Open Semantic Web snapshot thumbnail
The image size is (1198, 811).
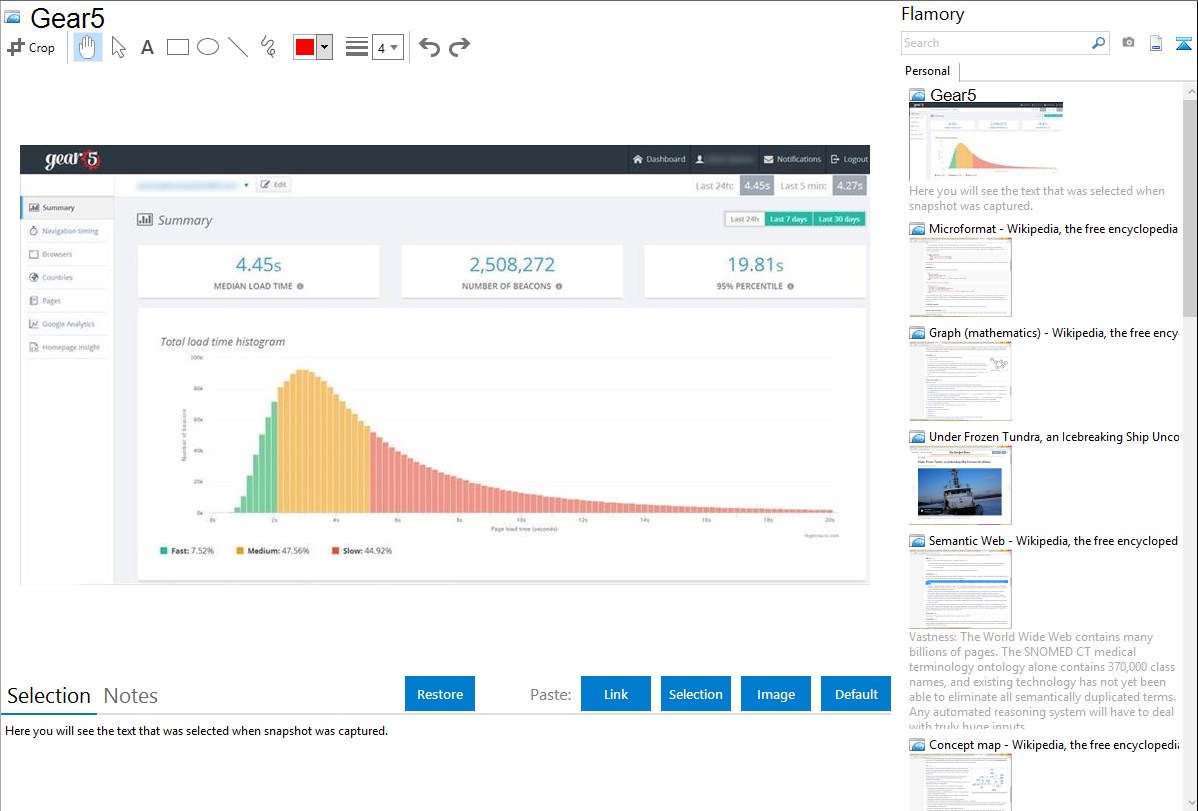[x=960, y=589]
